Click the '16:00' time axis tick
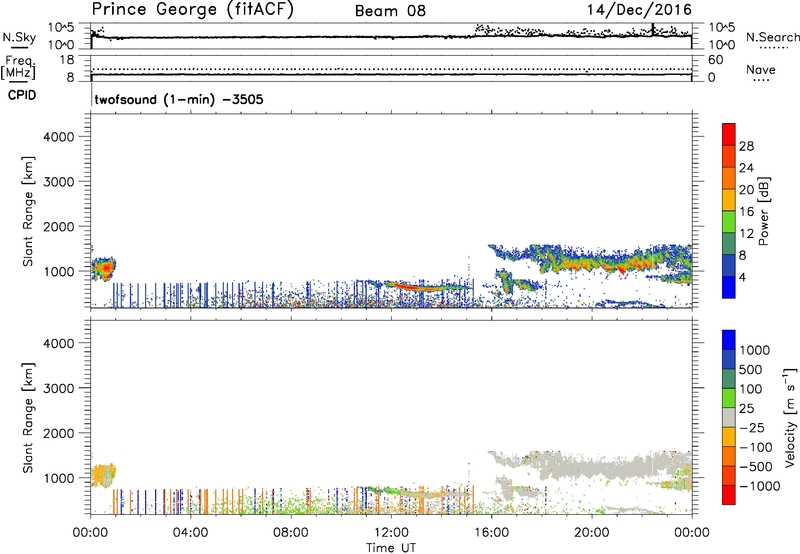The height and width of the screenshot is (554, 800). 491,533
